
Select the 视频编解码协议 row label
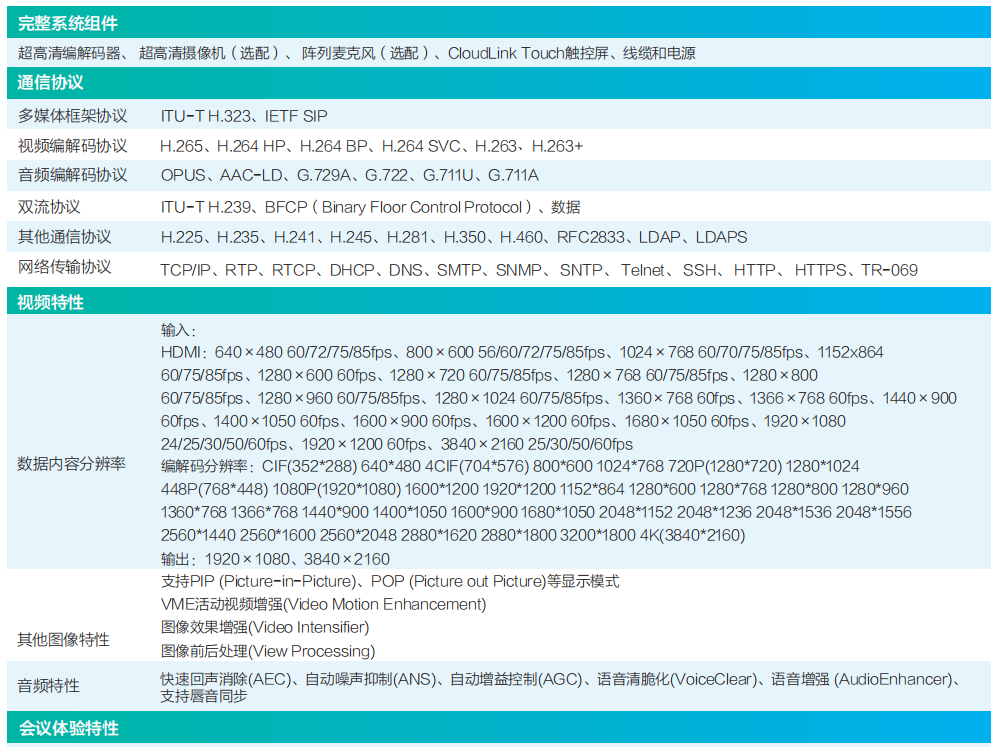click(x=73, y=146)
